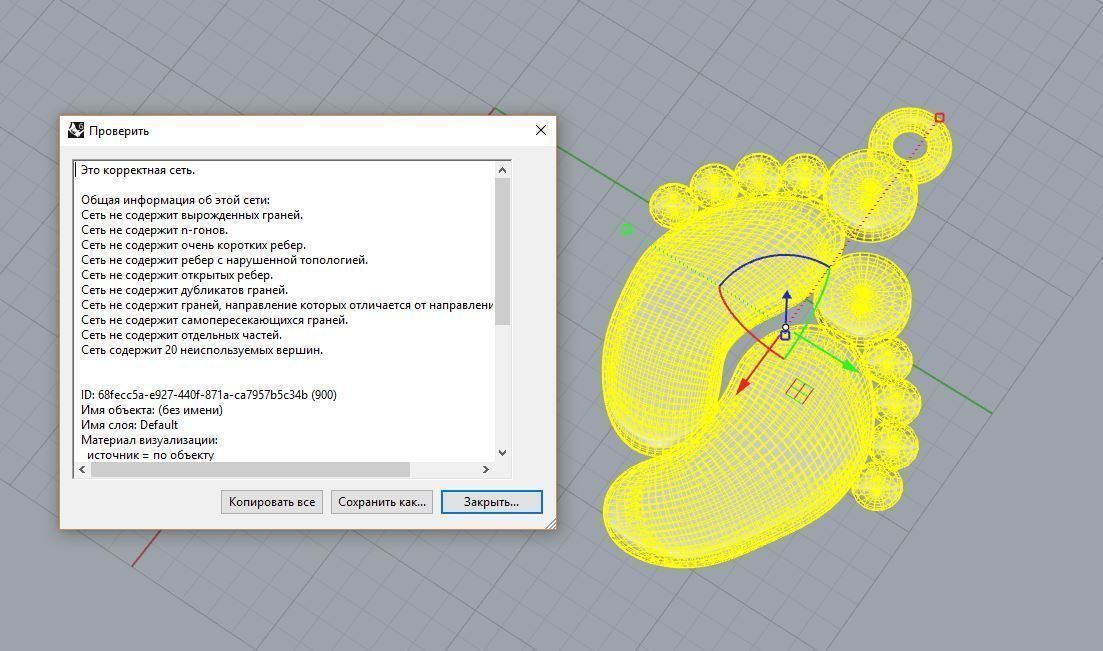Click the vertical scrollbar down arrow in the report
The height and width of the screenshot is (651, 1103).
(x=502, y=453)
